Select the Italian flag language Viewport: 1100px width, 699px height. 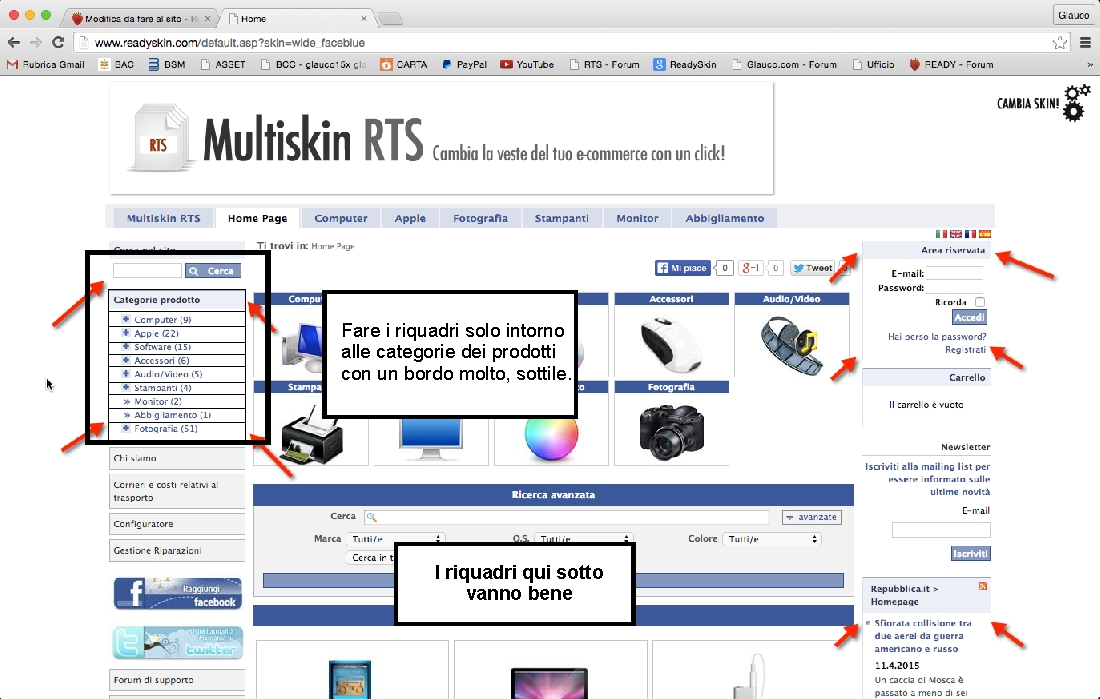pos(941,234)
